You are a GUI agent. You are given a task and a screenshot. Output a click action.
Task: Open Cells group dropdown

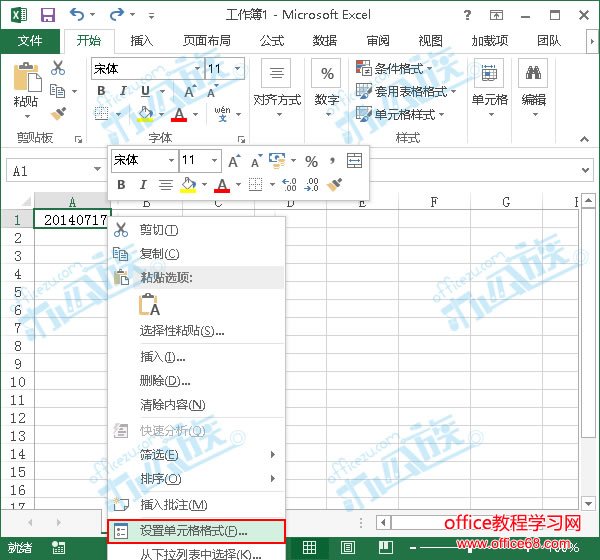click(x=489, y=88)
